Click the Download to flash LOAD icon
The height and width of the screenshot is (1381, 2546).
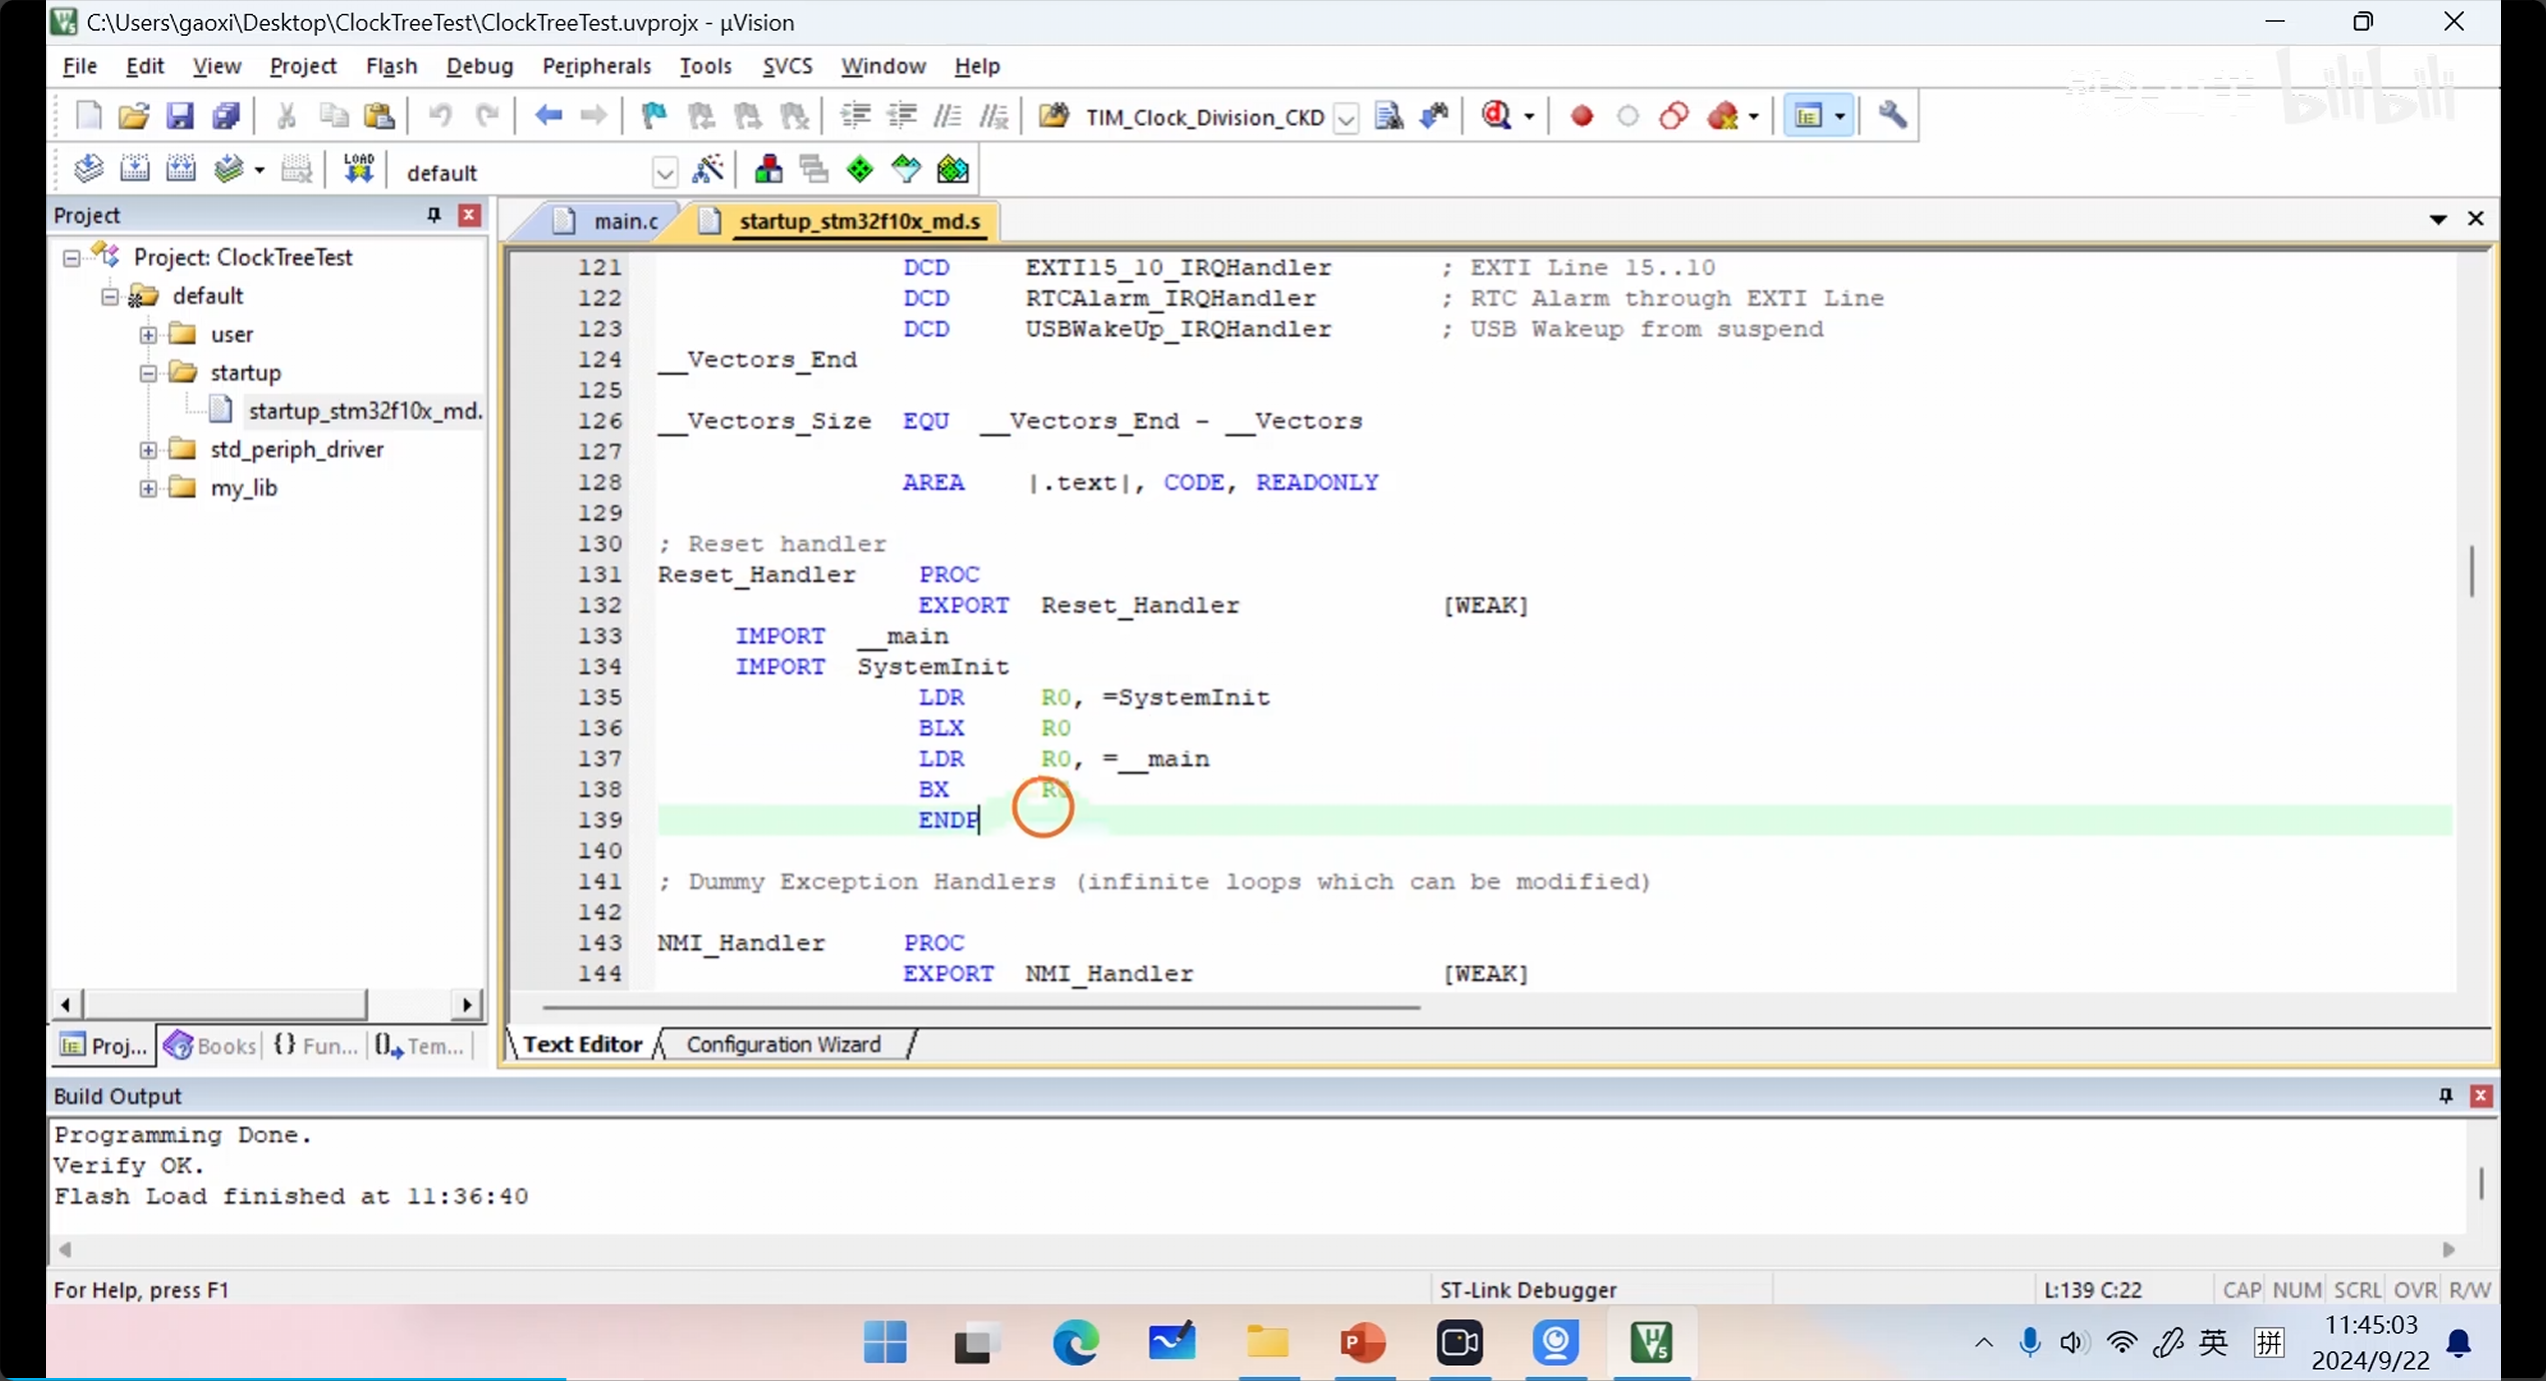click(x=358, y=170)
